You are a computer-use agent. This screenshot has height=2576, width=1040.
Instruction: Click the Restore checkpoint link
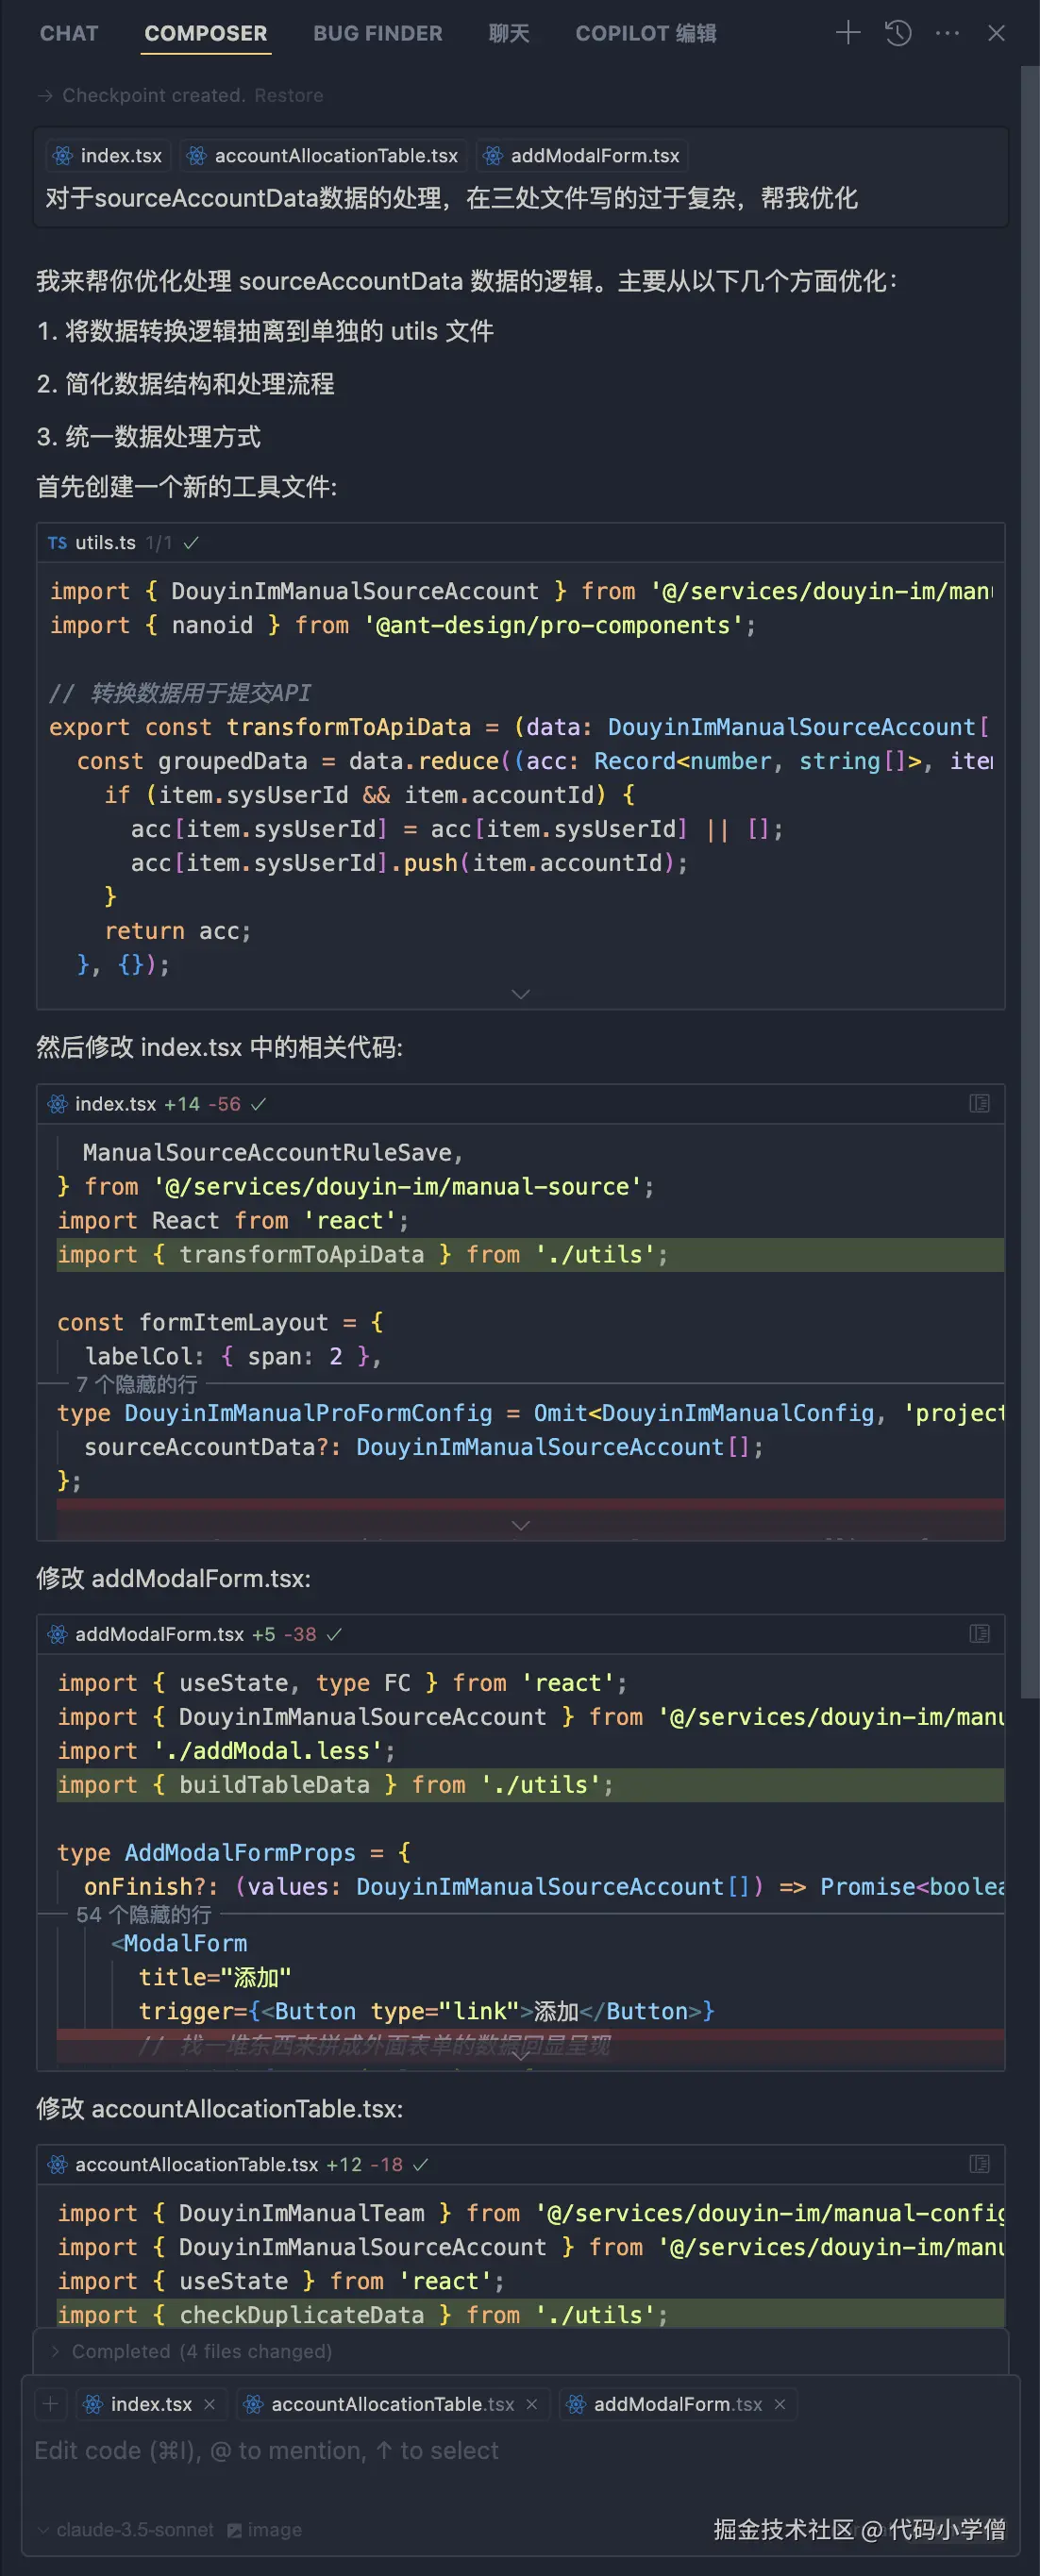(x=288, y=95)
